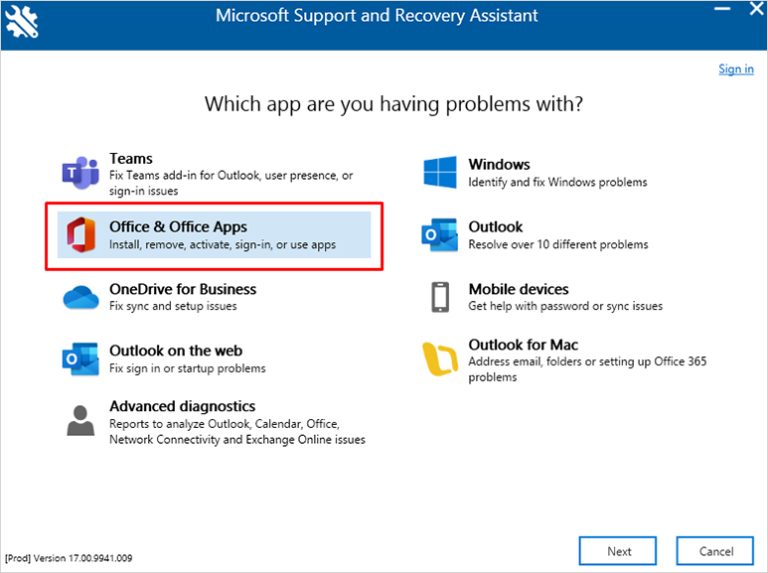The height and width of the screenshot is (573, 768).
Task: Click the Advanced diagnostics person icon
Action: click(x=80, y=421)
